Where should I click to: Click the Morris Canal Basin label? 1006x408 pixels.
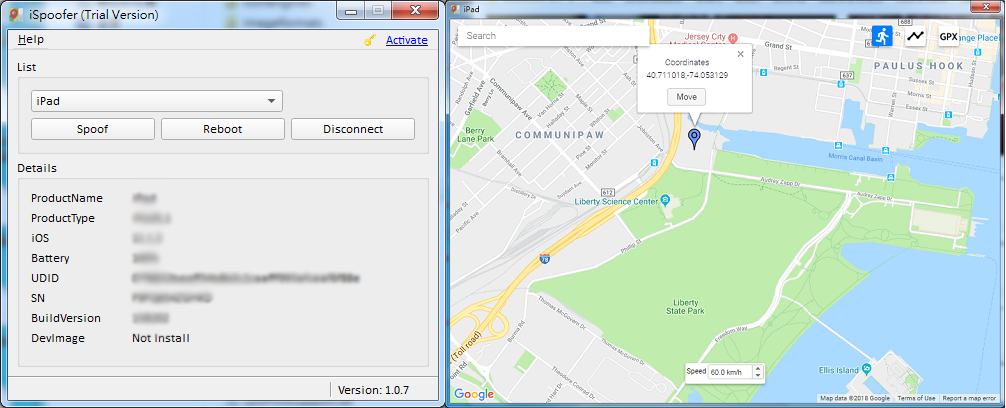(x=856, y=157)
